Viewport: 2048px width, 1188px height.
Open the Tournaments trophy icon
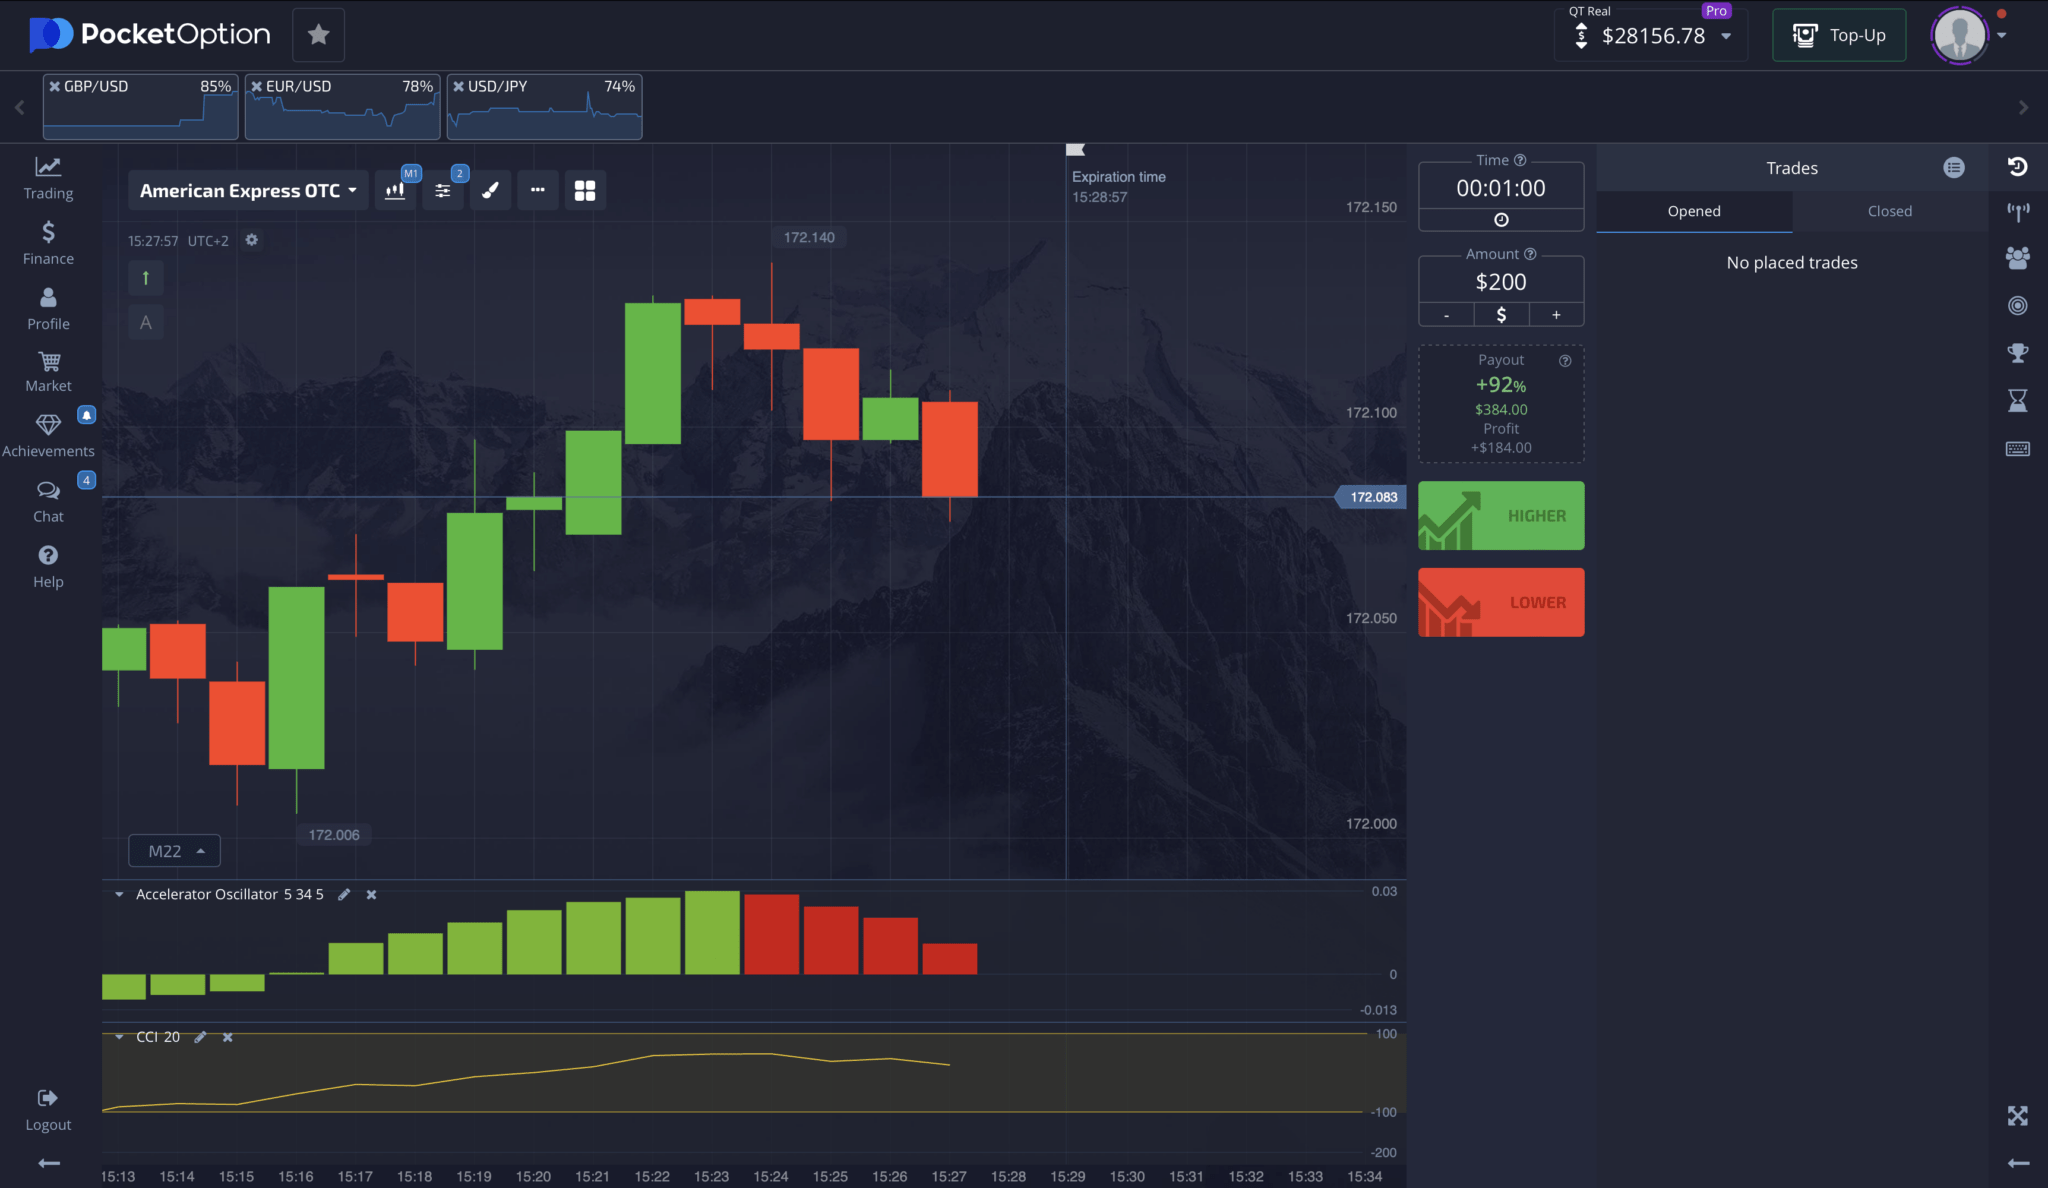coord(2018,352)
